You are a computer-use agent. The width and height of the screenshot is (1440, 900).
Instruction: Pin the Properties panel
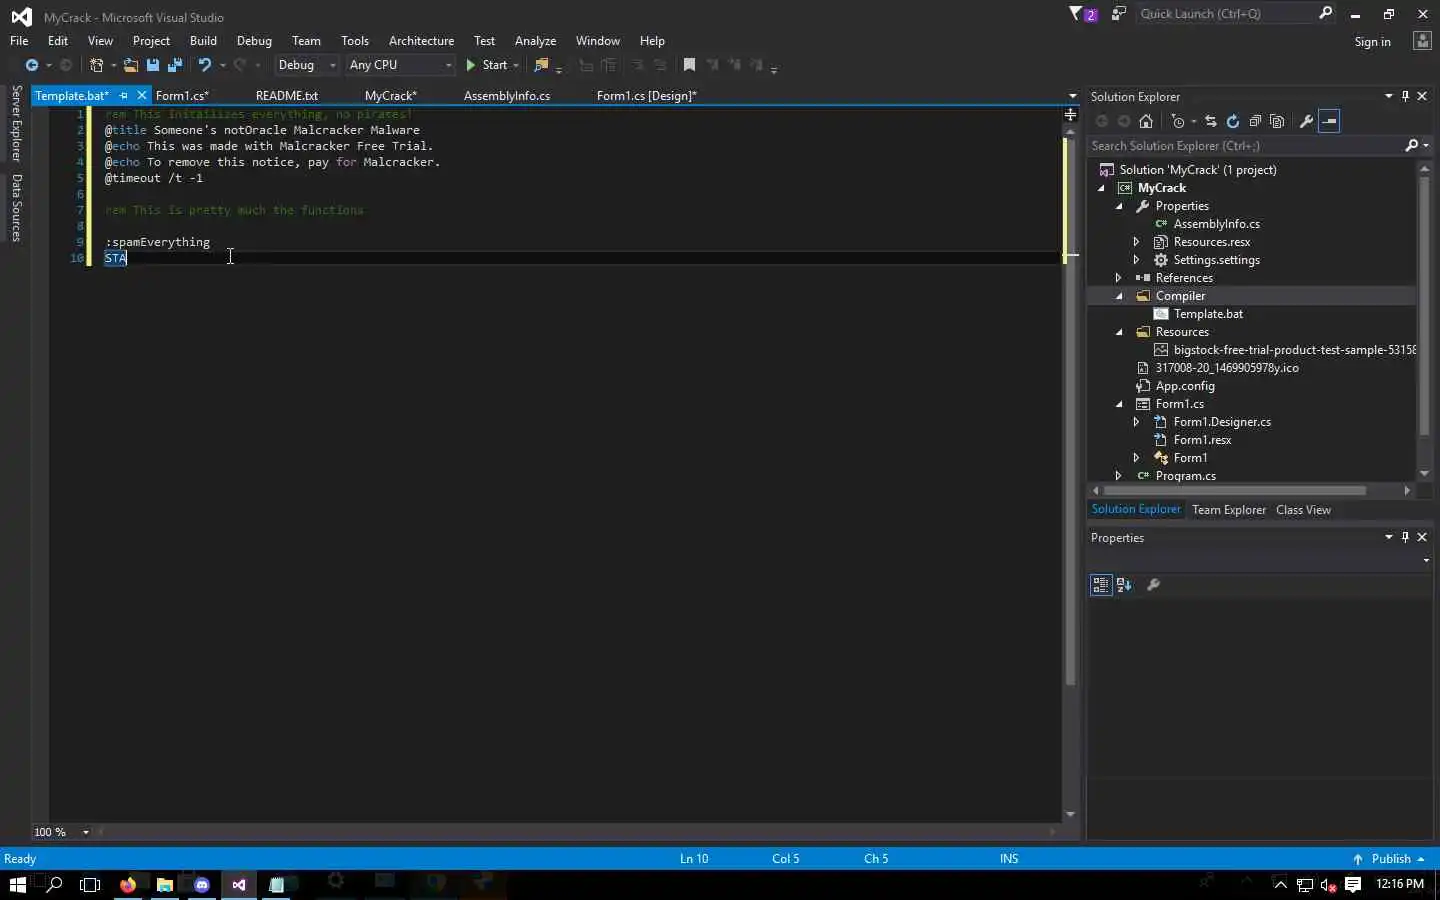click(1405, 537)
